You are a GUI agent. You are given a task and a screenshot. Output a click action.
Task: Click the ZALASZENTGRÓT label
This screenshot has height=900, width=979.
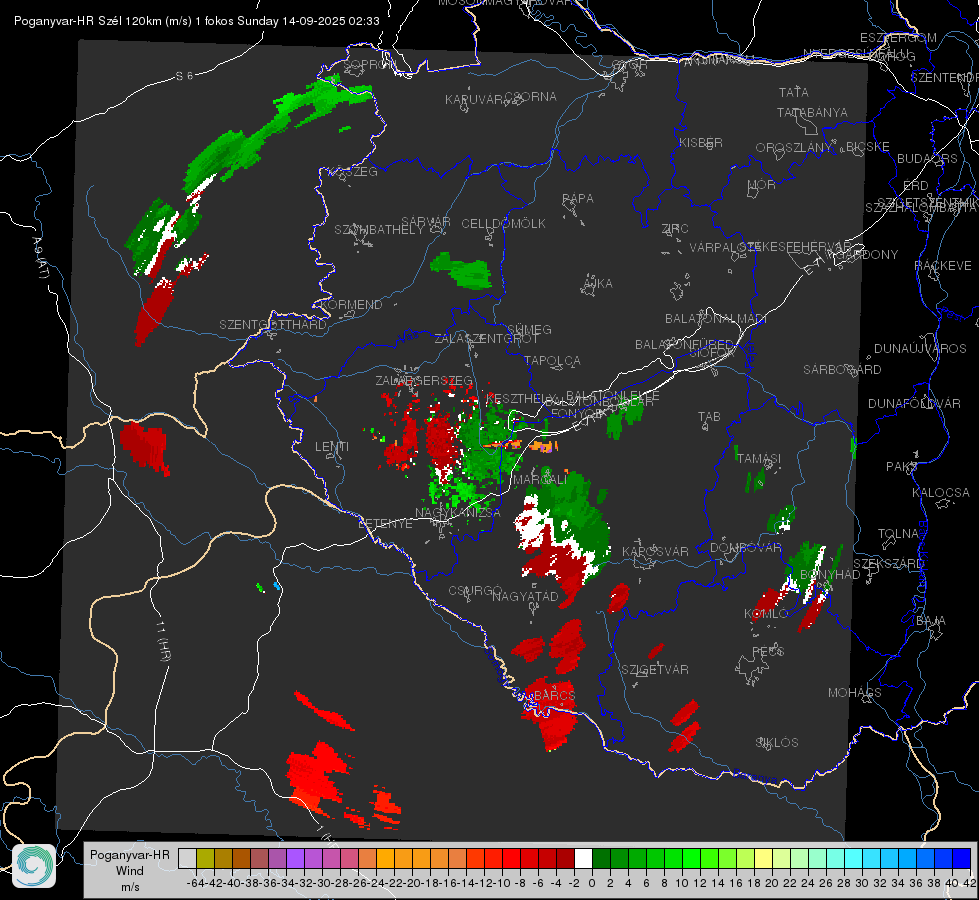coord(486,339)
